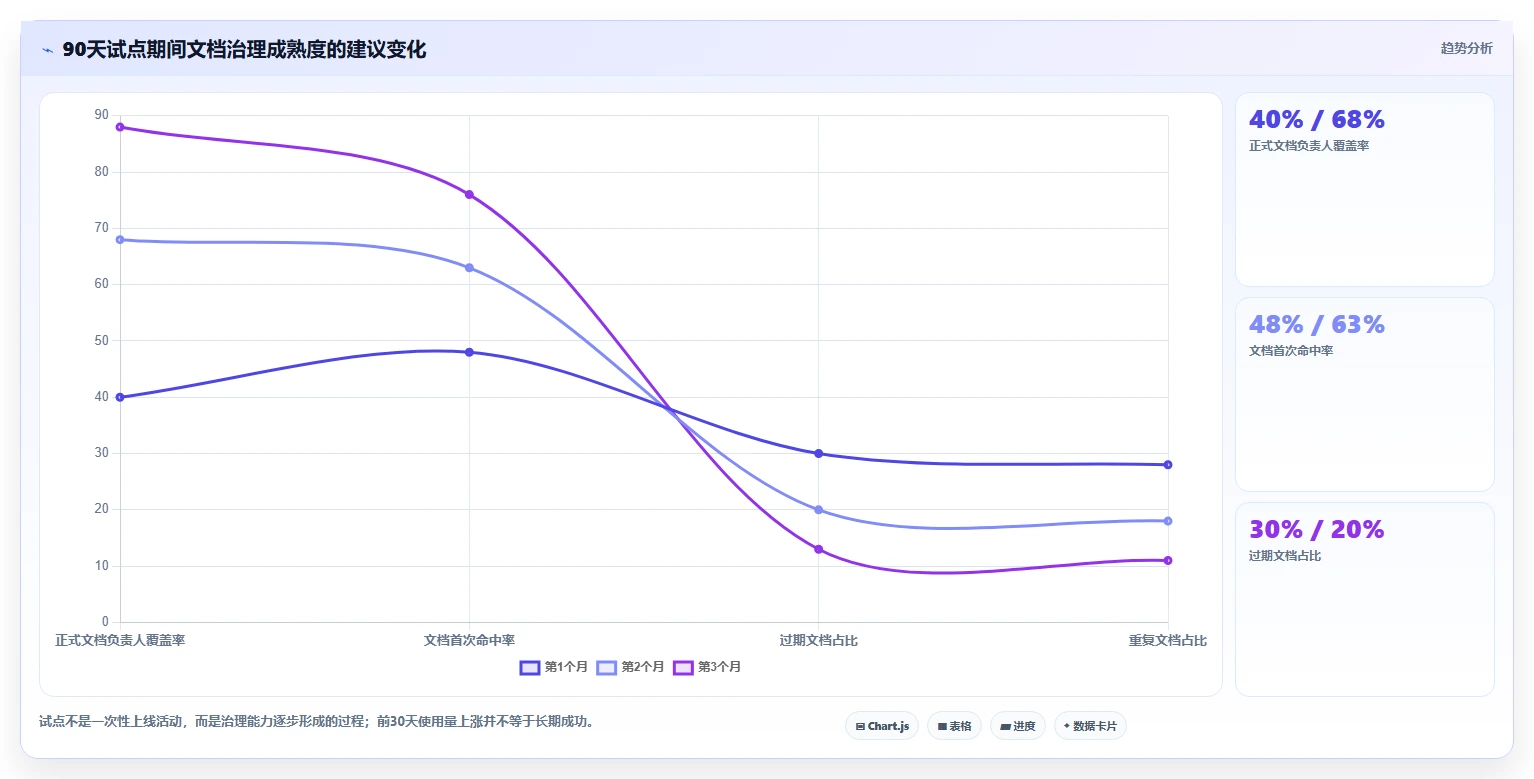Click the chart title 90天试点期间文档治理成熟度的建议变化
Image resolution: width=1534 pixels, height=779 pixels.
244,50
